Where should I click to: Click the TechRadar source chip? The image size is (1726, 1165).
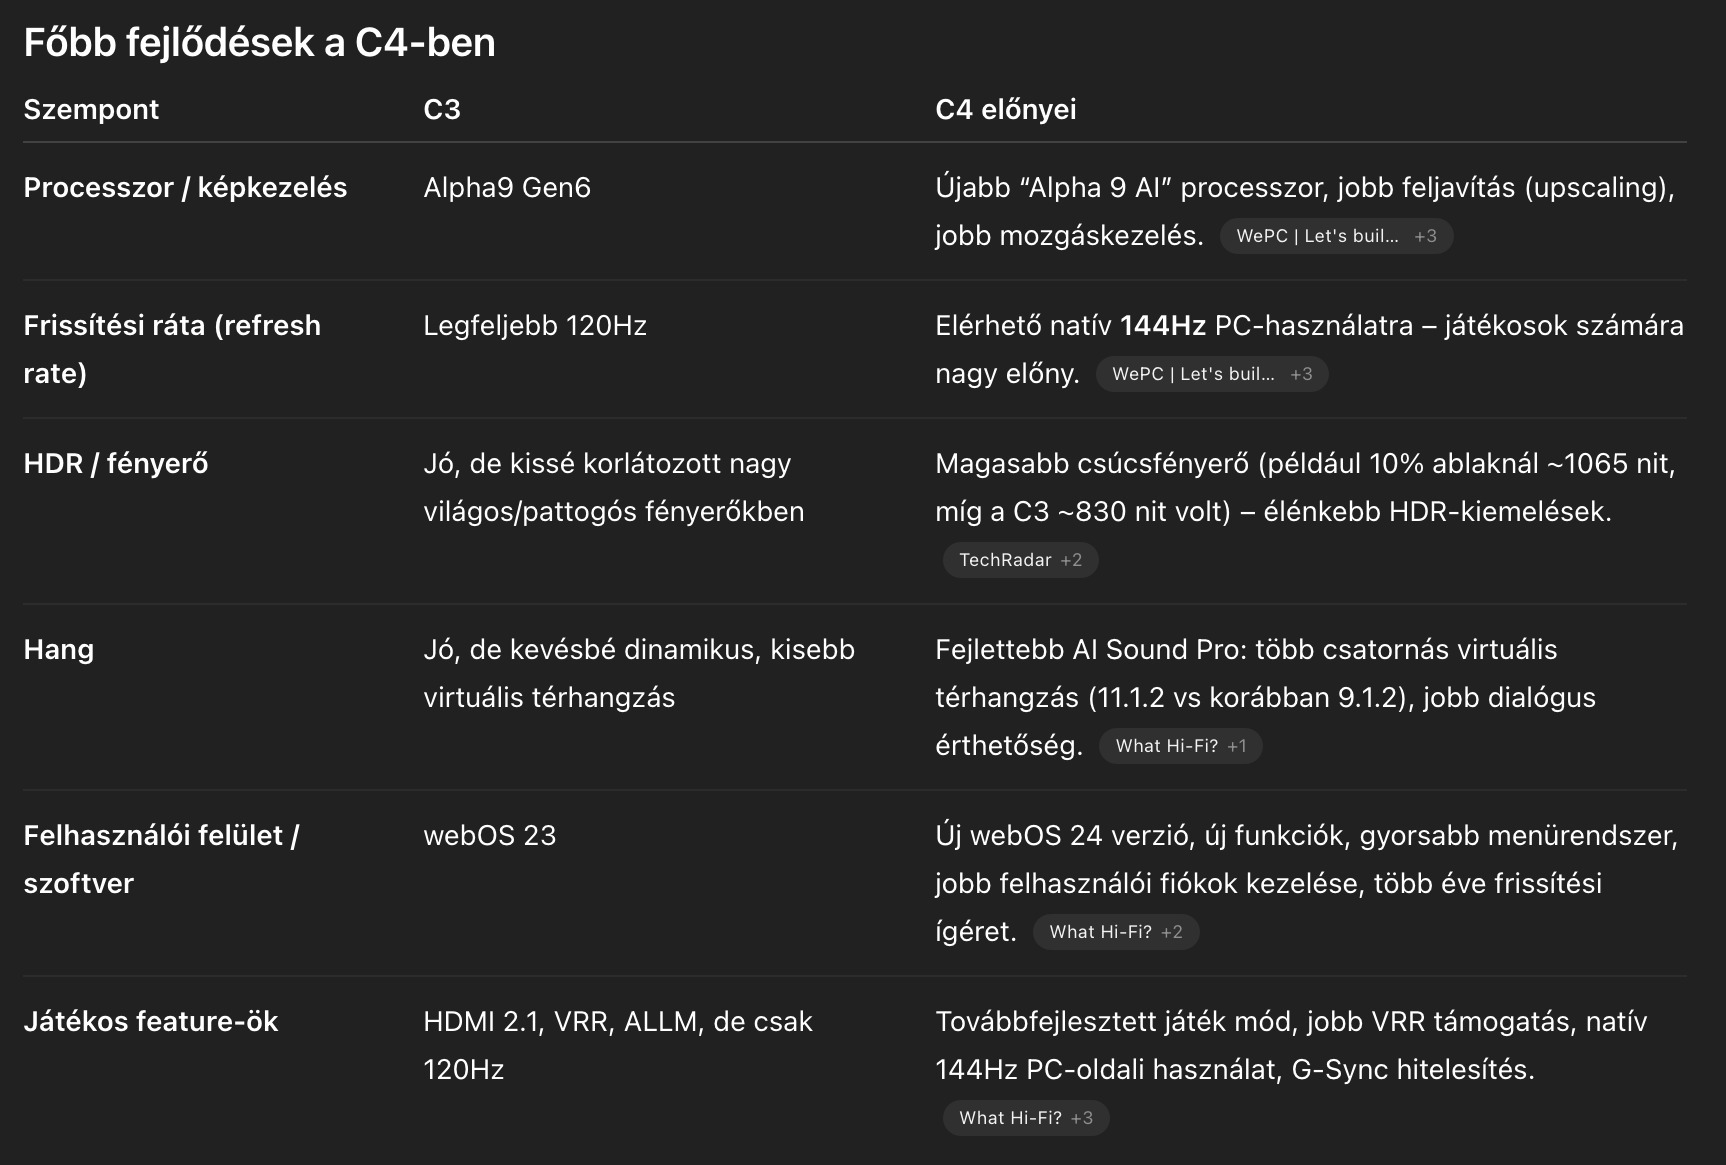click(1019, 560)
